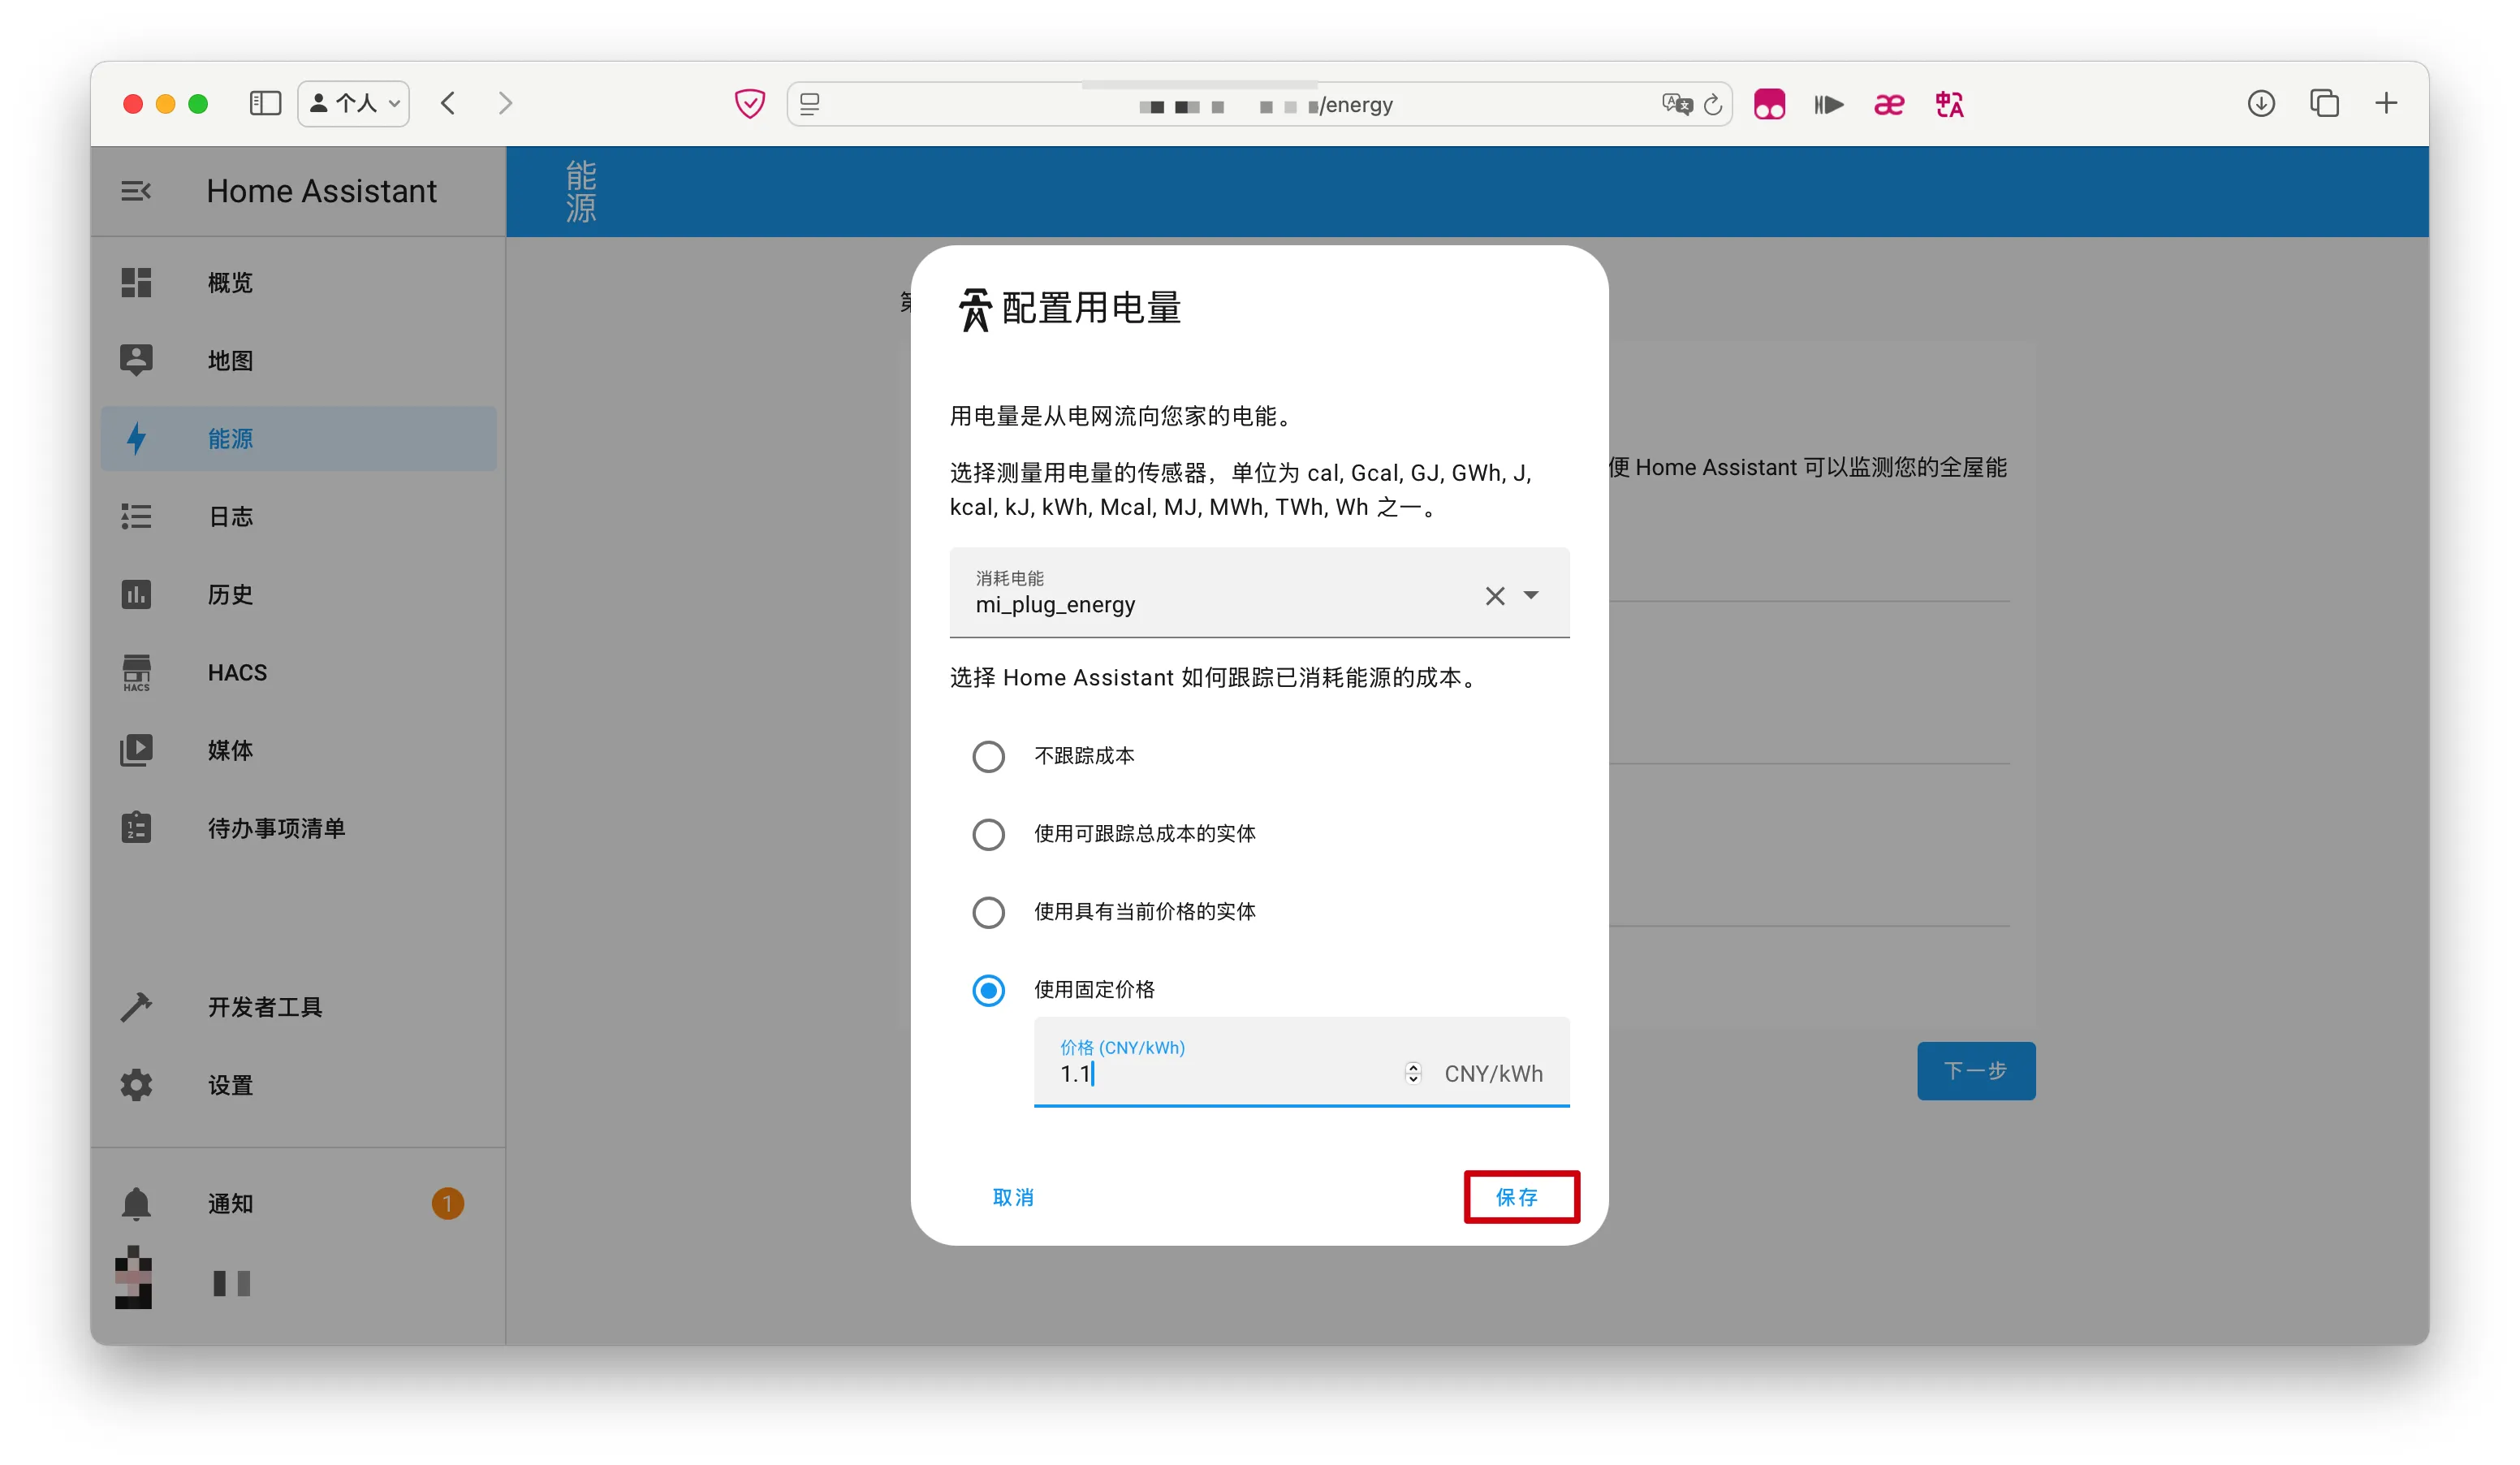Viewport: 2520px width, 1465px height.
Task: Open the 地图 sidebar menu item
Action: 298,360
